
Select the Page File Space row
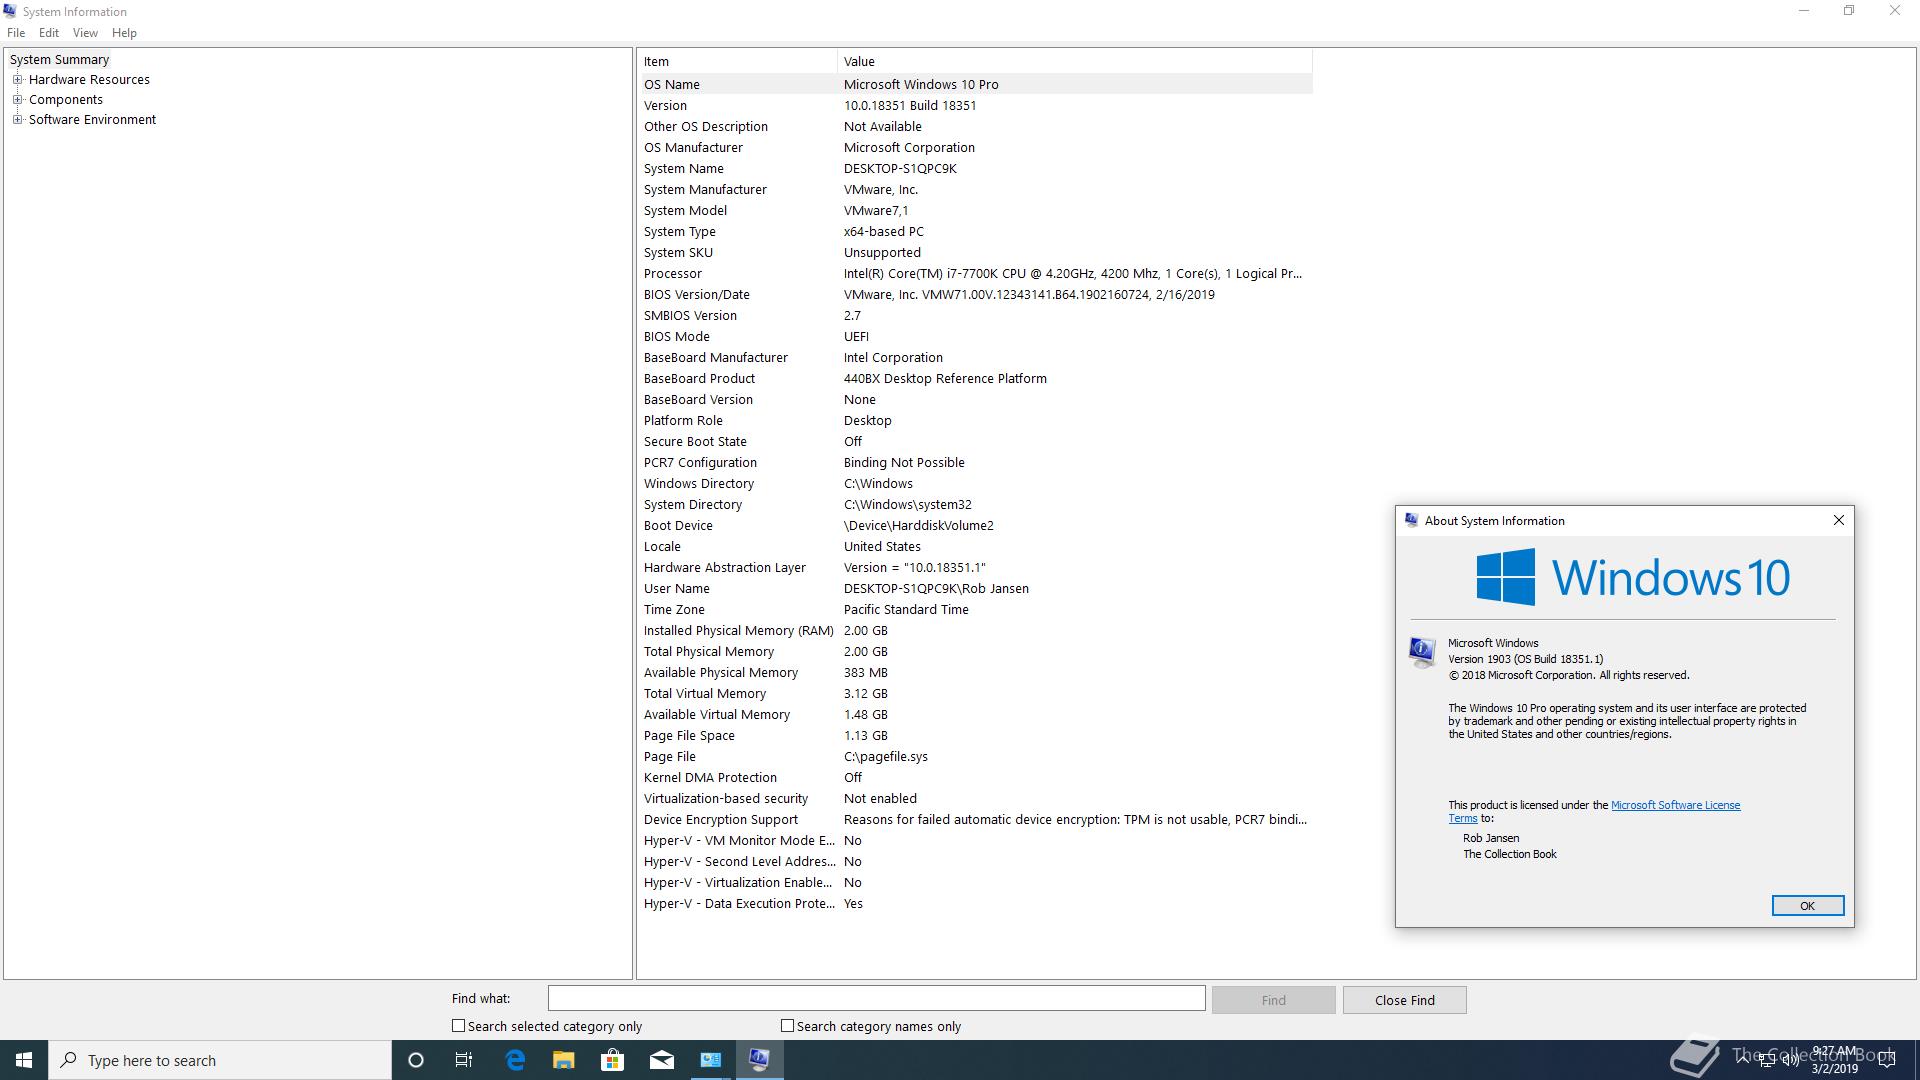[x=976, y=735]
